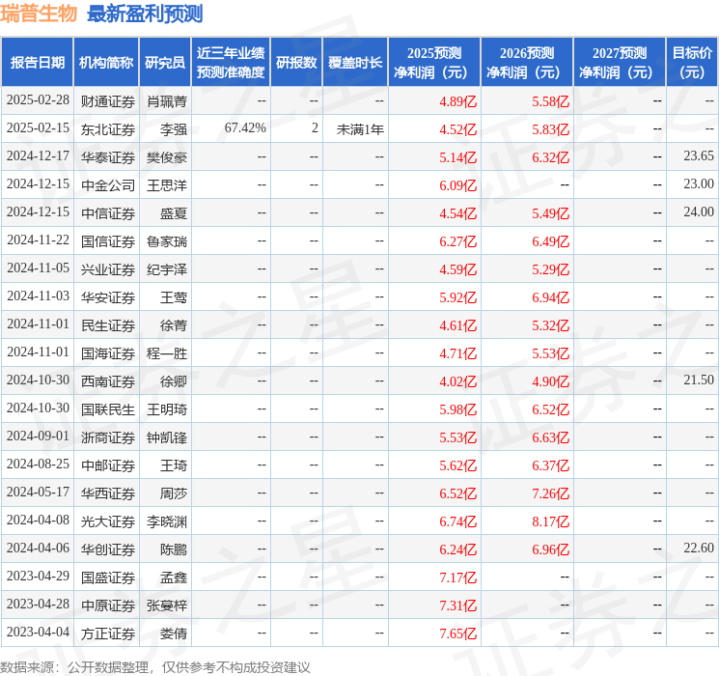Click the 研报数 column header

tap(296, 62)
